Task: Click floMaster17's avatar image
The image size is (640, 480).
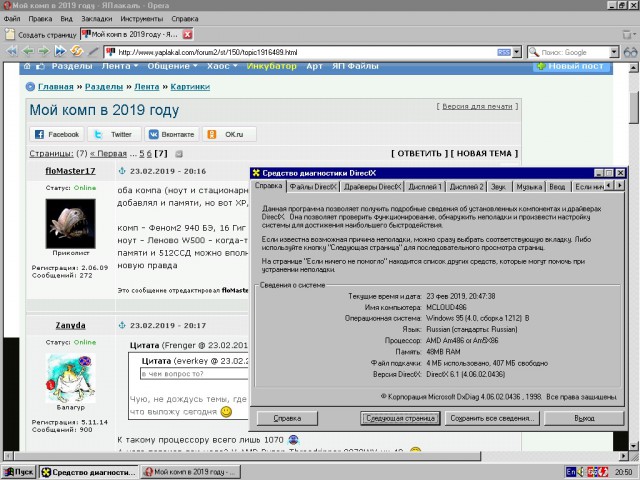Action: (x=71, y=224)
